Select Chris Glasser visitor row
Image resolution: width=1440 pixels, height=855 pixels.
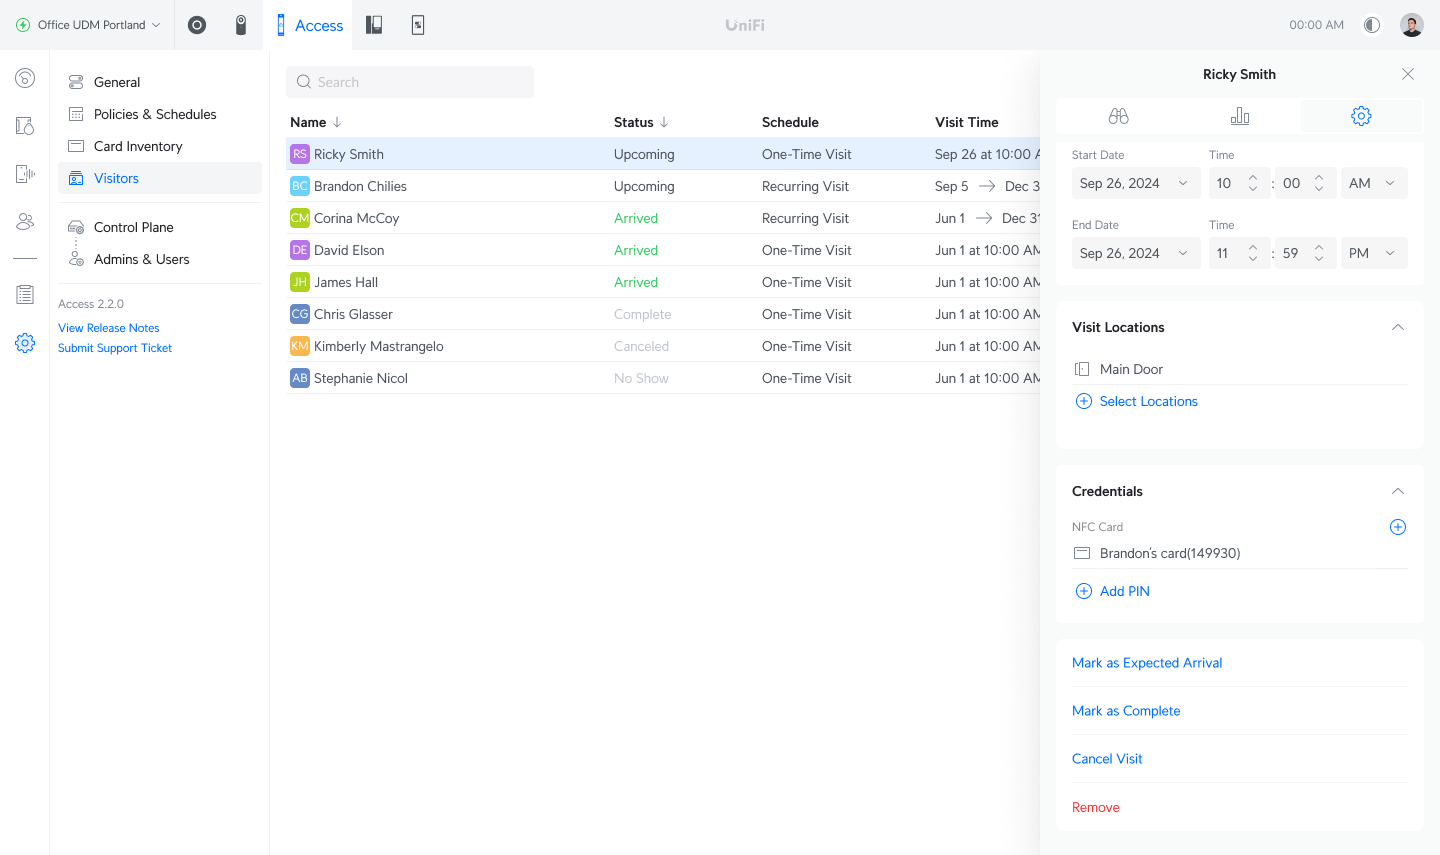(x=663, y=314)
